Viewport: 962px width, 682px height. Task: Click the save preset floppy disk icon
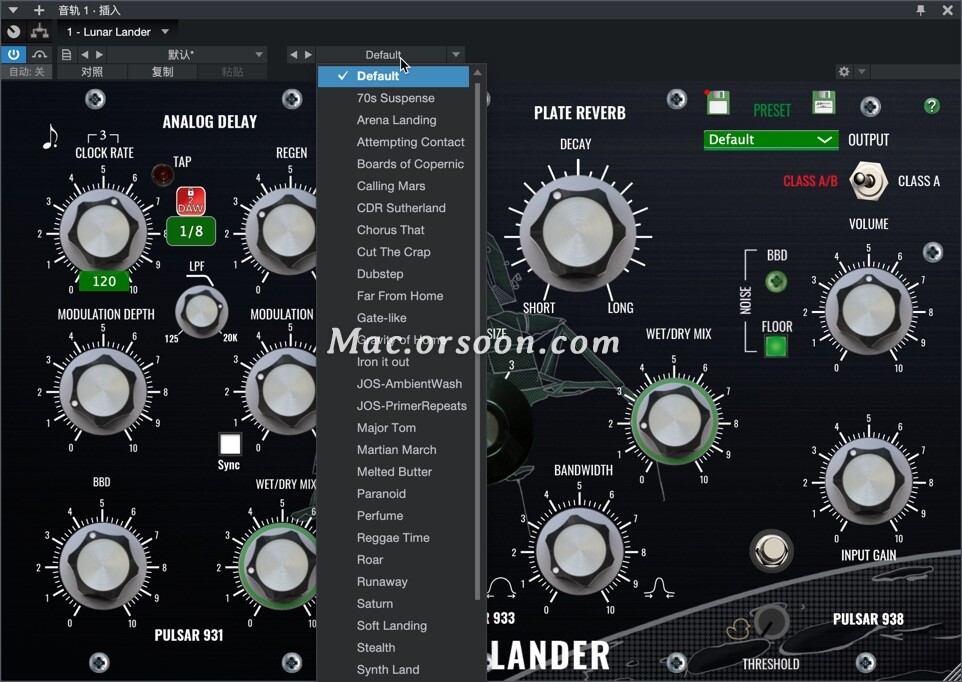[718, 103]
